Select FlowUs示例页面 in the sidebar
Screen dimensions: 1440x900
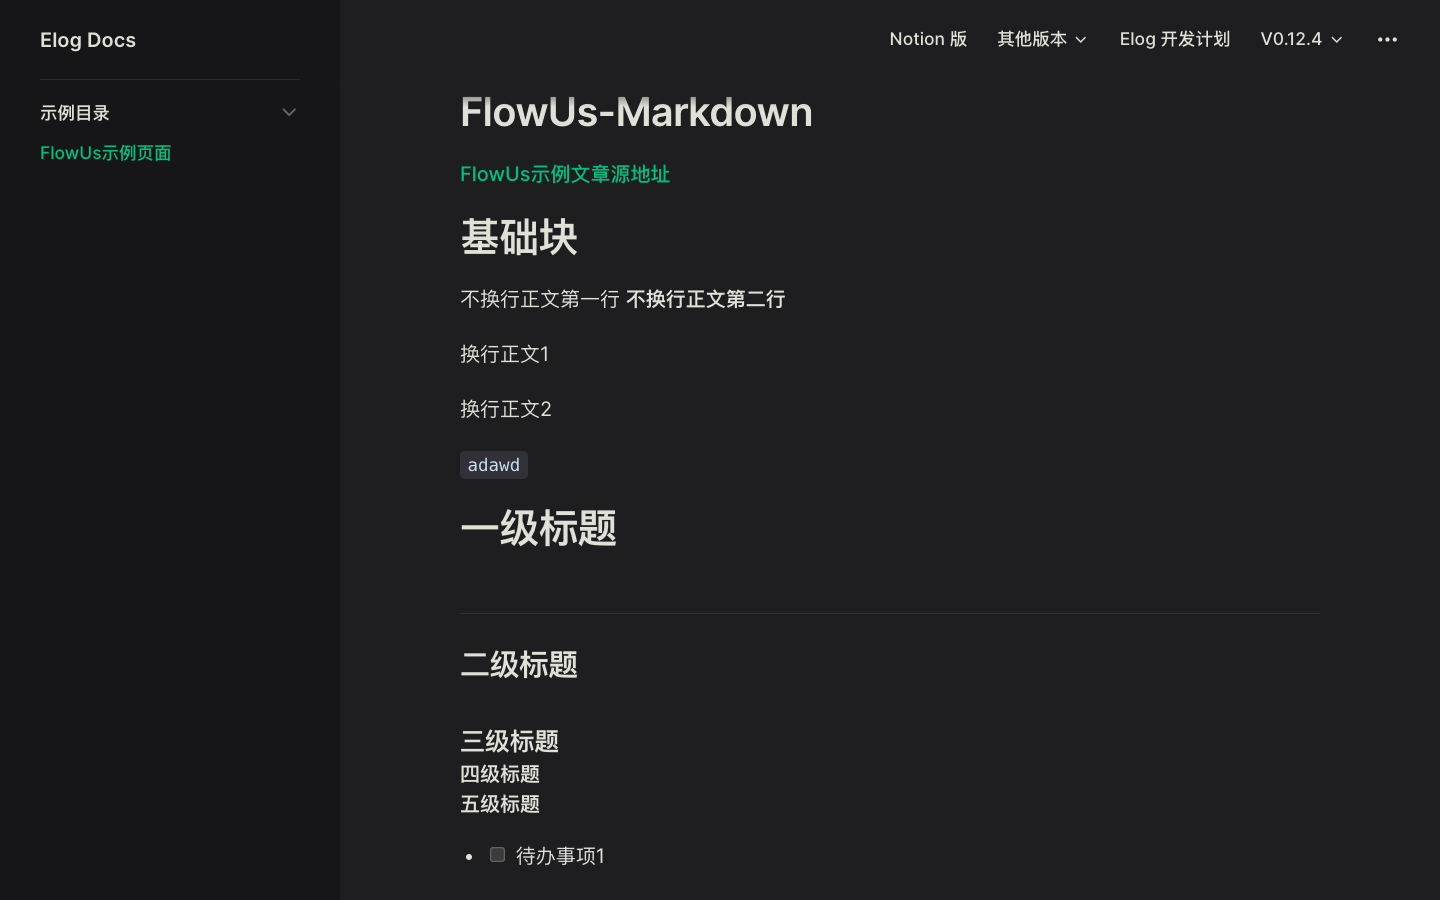(x=105, y=152)
